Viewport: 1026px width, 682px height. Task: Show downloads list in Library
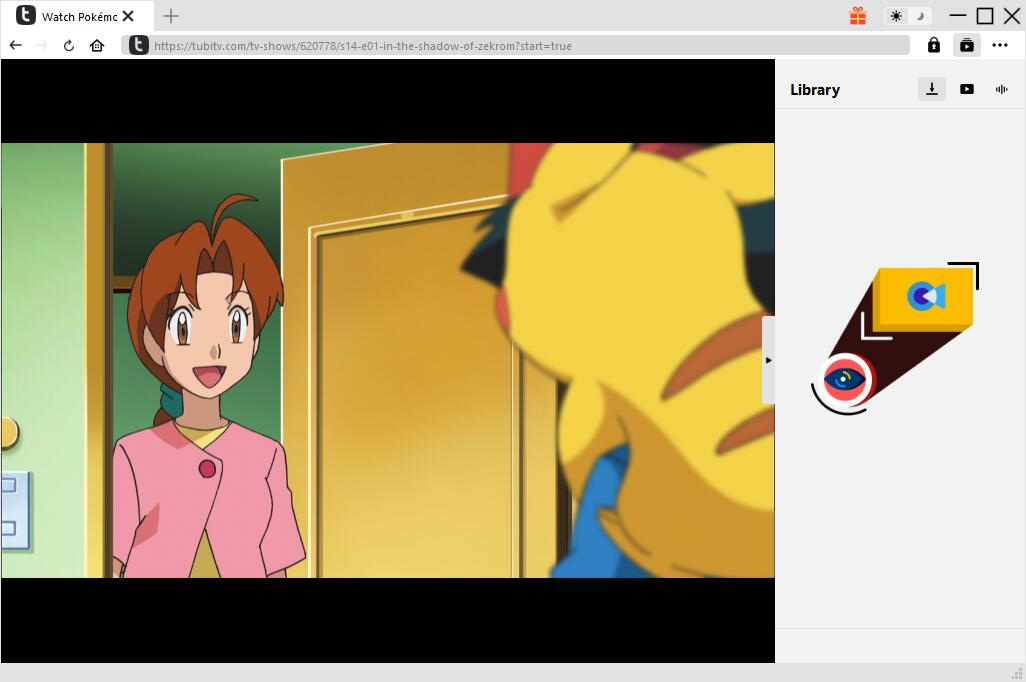[931, 89]
